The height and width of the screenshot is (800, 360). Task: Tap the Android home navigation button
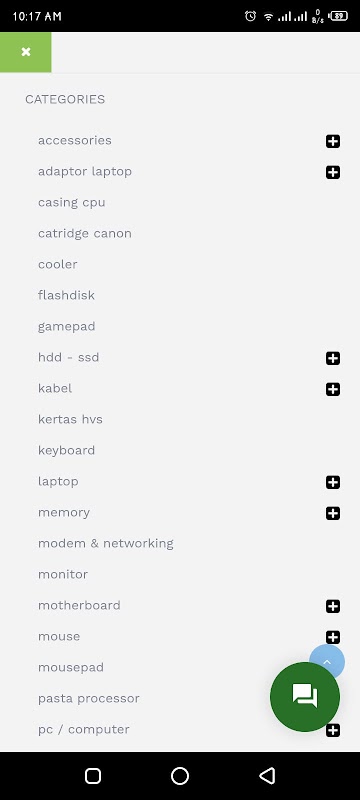(x=180, y=776)
